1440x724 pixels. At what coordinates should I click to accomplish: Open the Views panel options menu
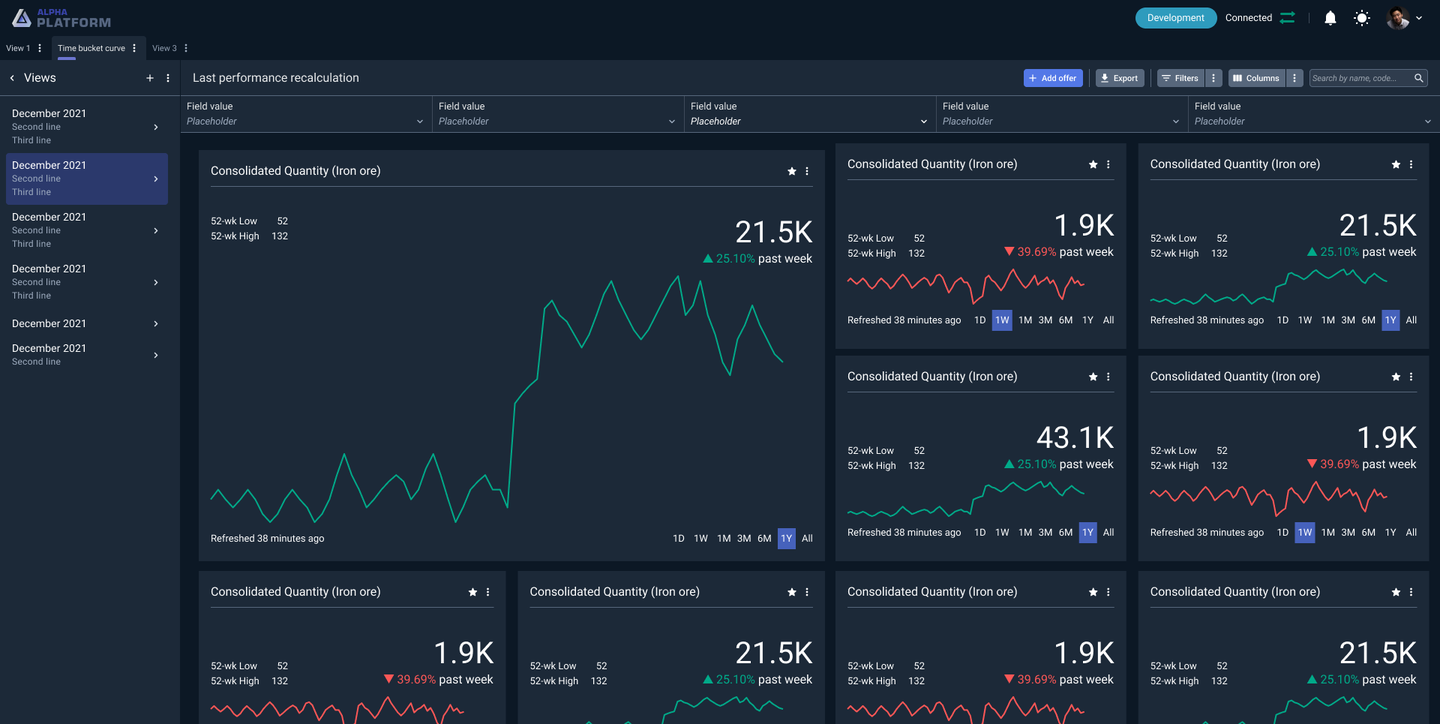click(168, 78)
